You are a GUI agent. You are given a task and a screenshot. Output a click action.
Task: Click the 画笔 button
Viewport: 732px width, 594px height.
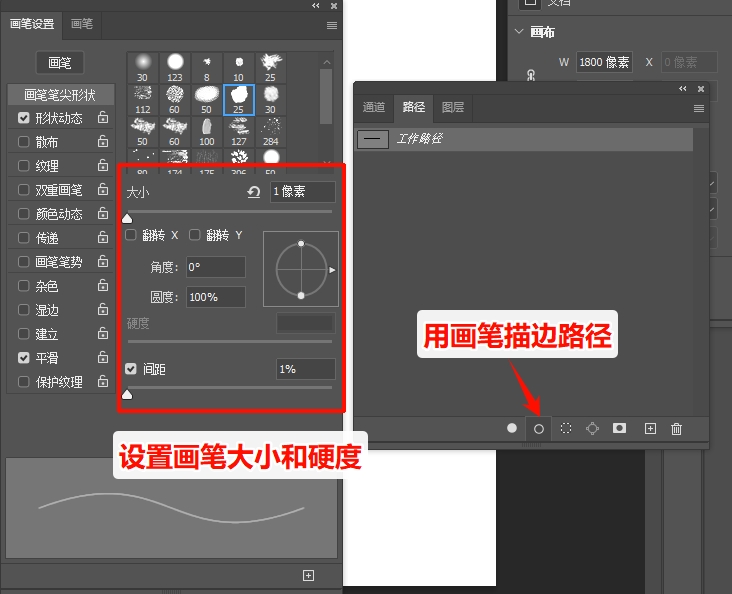click(x=60, y=63)
